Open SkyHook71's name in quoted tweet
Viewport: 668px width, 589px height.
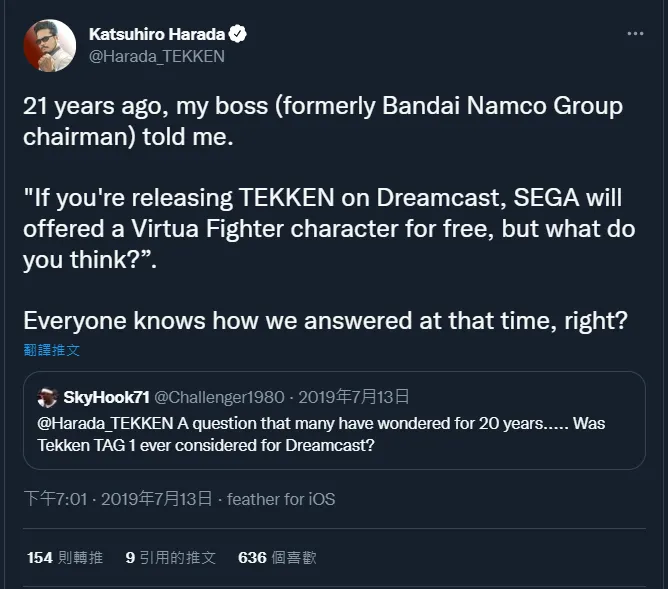[x=106, y=398]
